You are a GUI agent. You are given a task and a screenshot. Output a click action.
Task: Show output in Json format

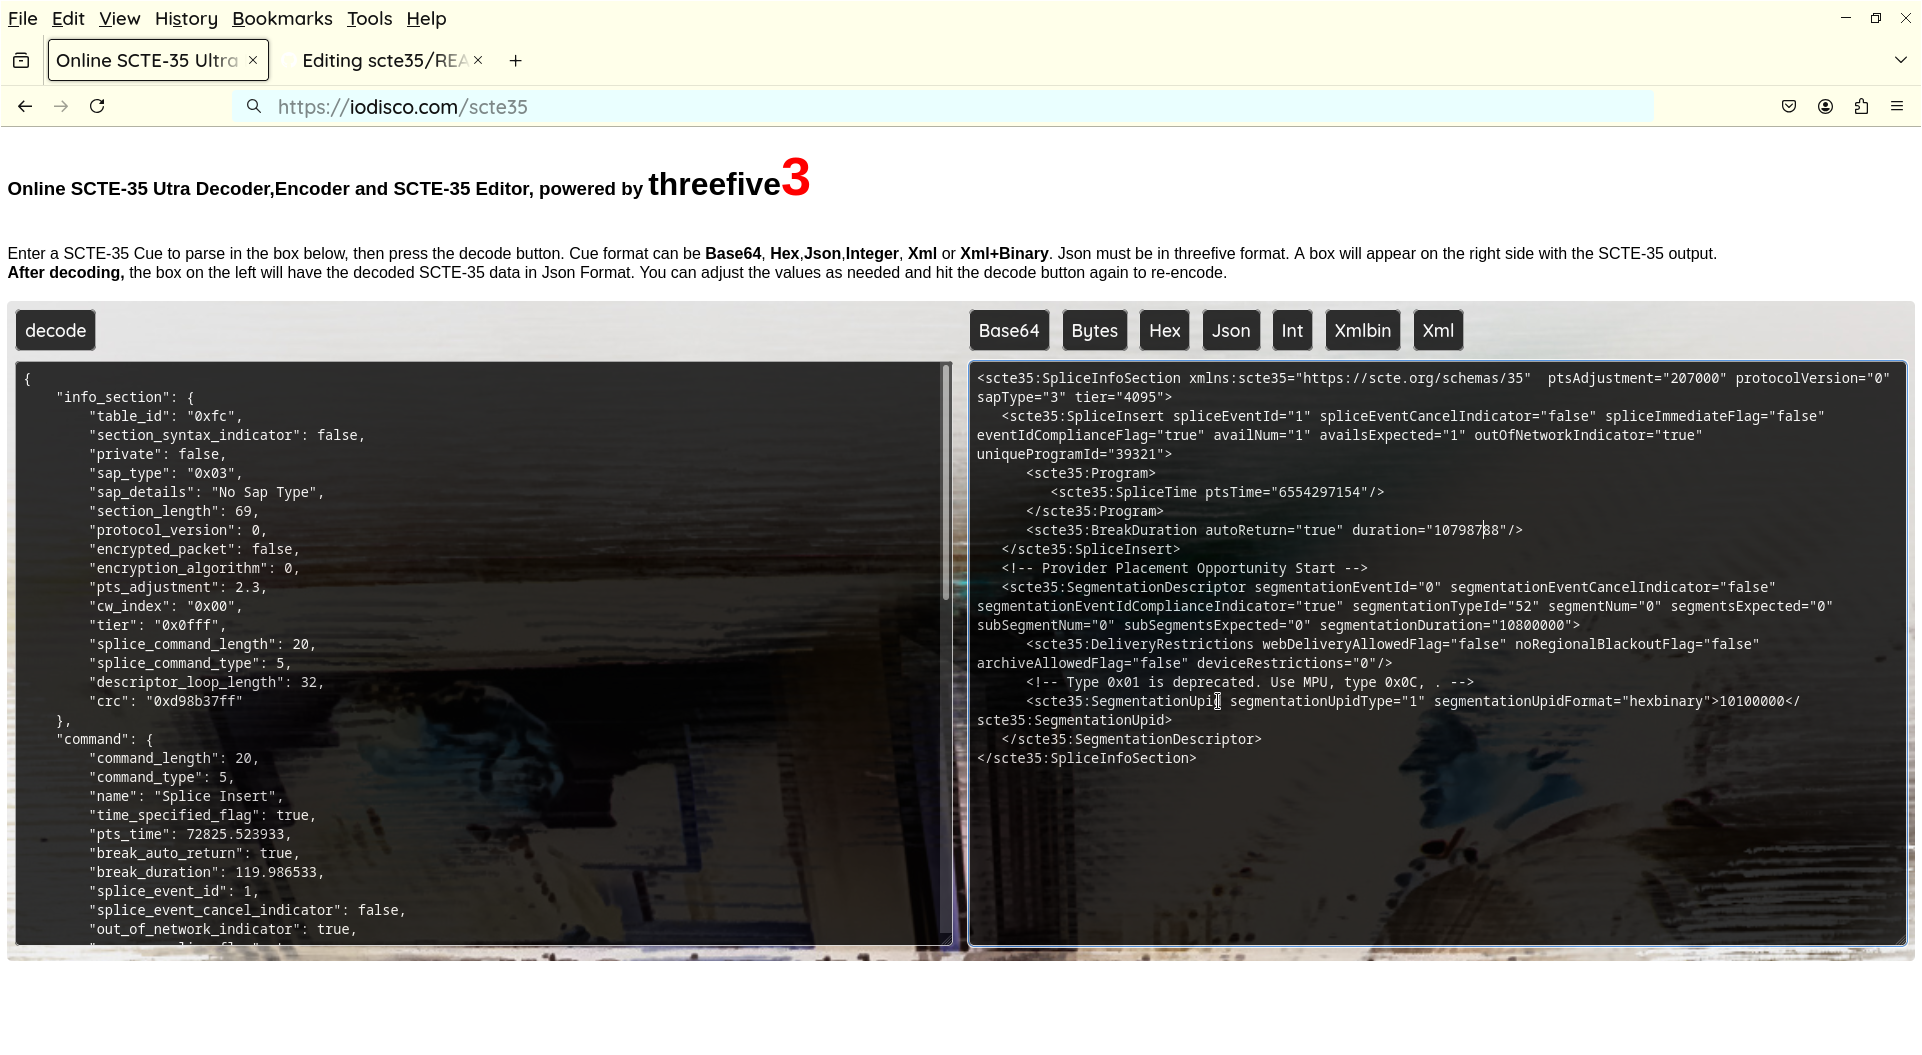[x=1231, y=331]
